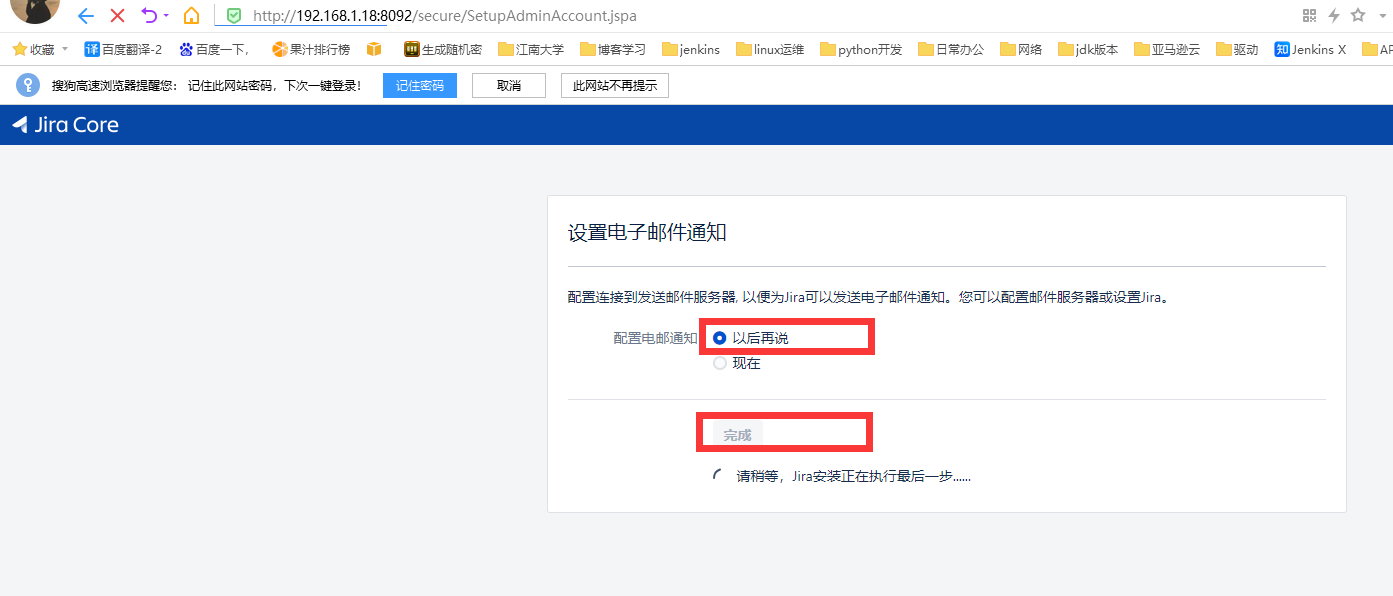Open 生成随机密 bookmark
1393x596 pixels.
pyautogui.click(x=443, y=49)
